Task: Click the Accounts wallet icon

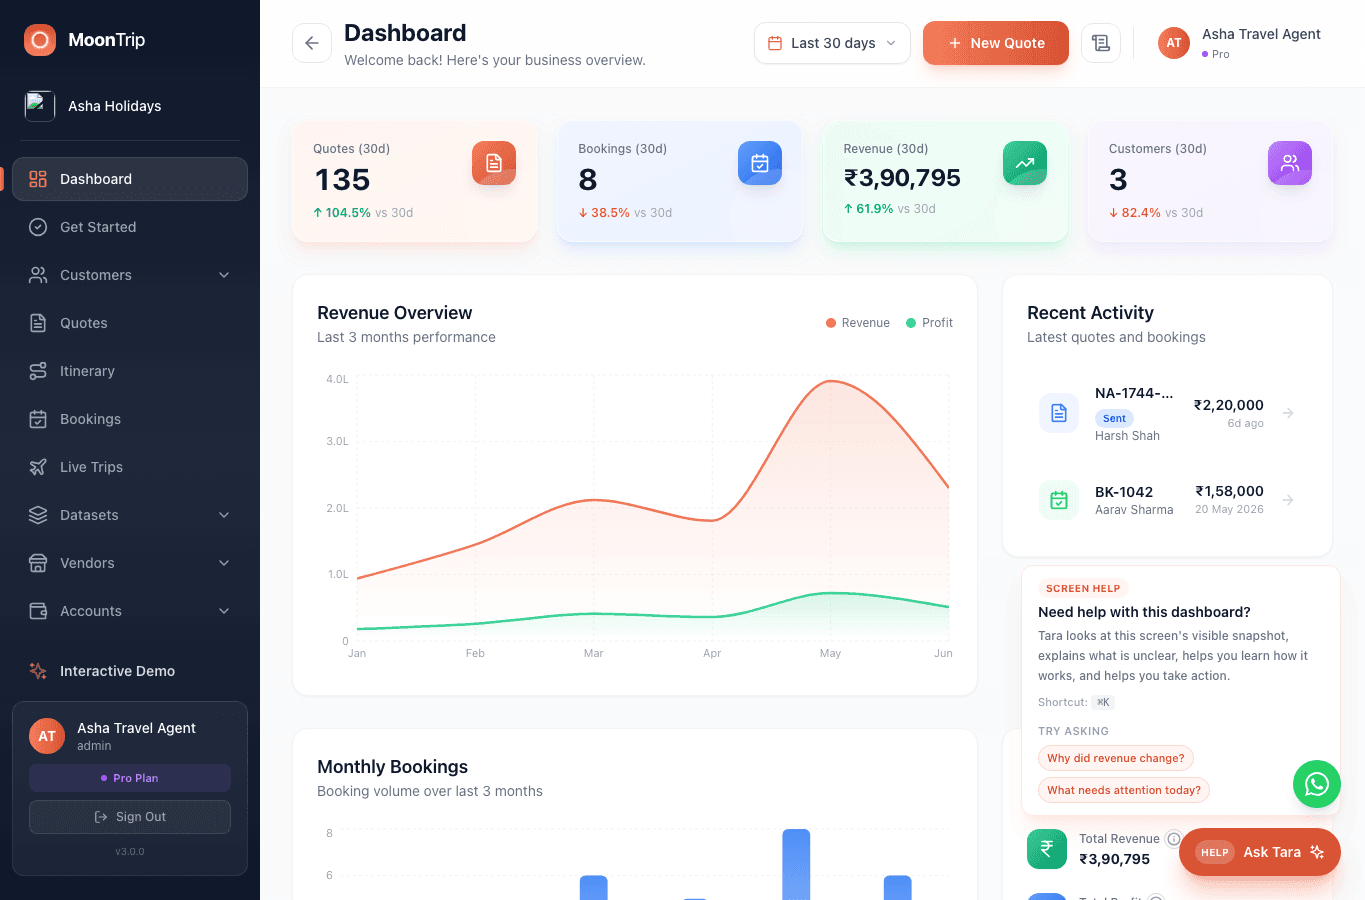Action: tap(38, 611)
